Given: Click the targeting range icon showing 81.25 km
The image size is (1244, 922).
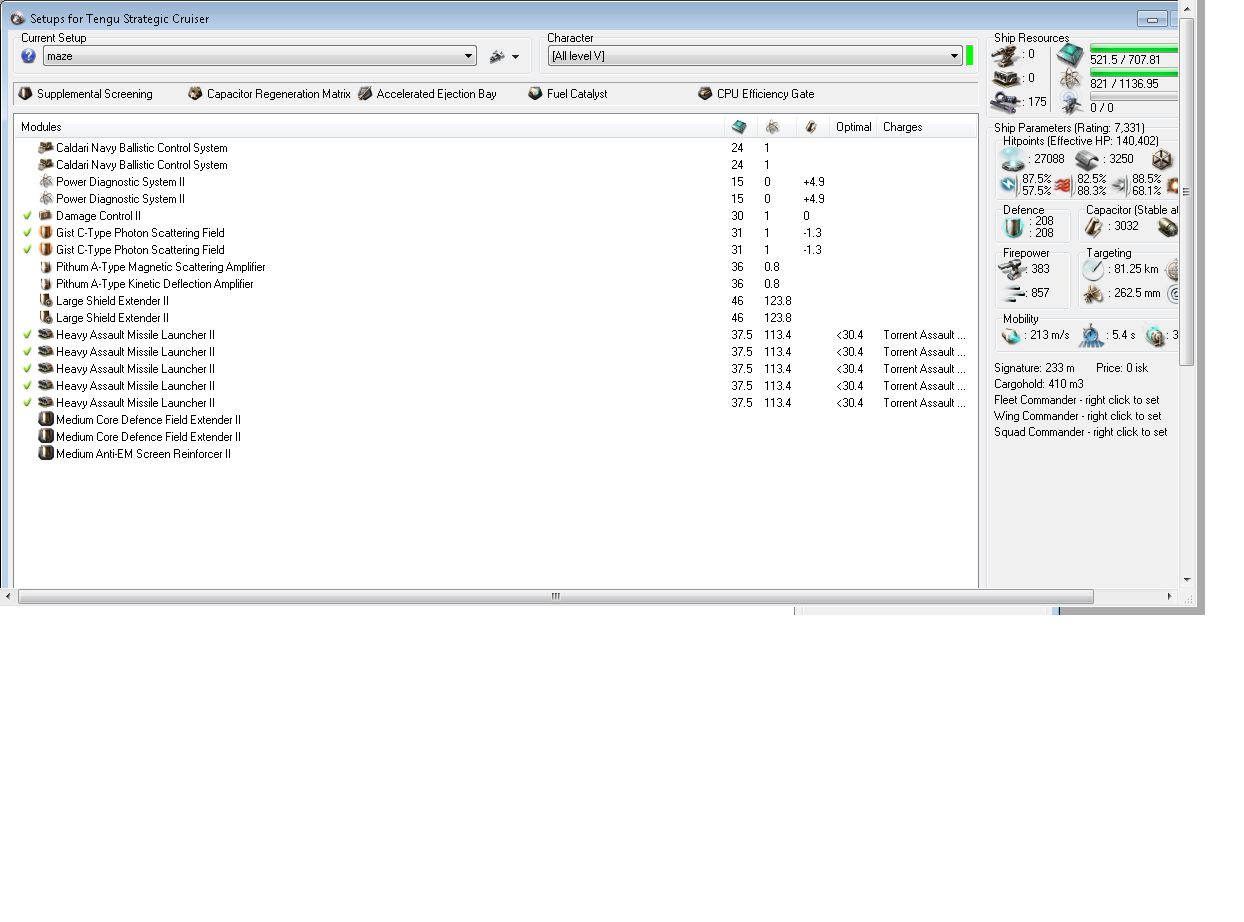Looking at the screenshot, I should coord(1094,270).
